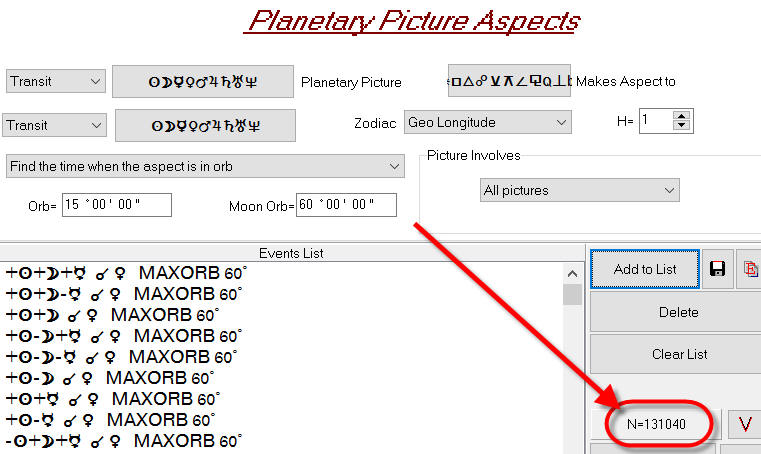Click the Delete button
Viewport: 761px width, 454px height.
point(678,312)
